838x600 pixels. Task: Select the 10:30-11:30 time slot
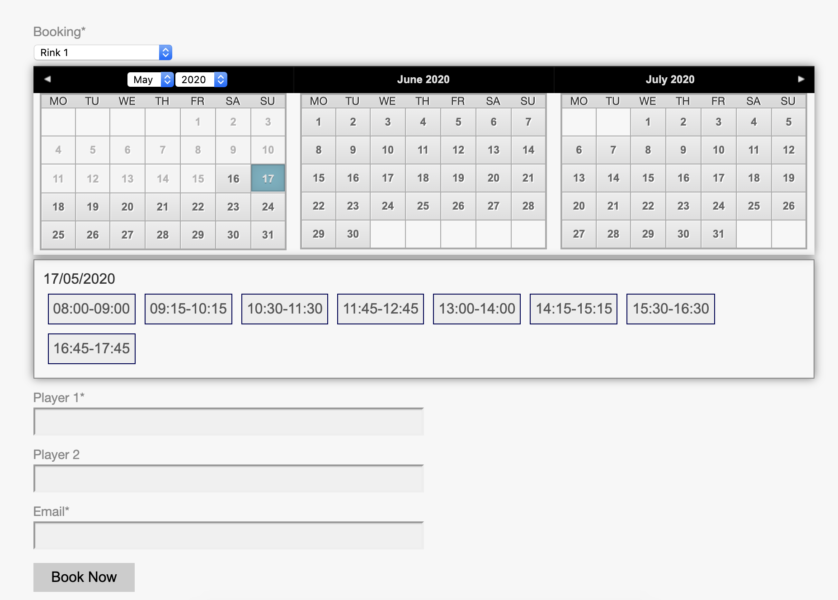284,309
